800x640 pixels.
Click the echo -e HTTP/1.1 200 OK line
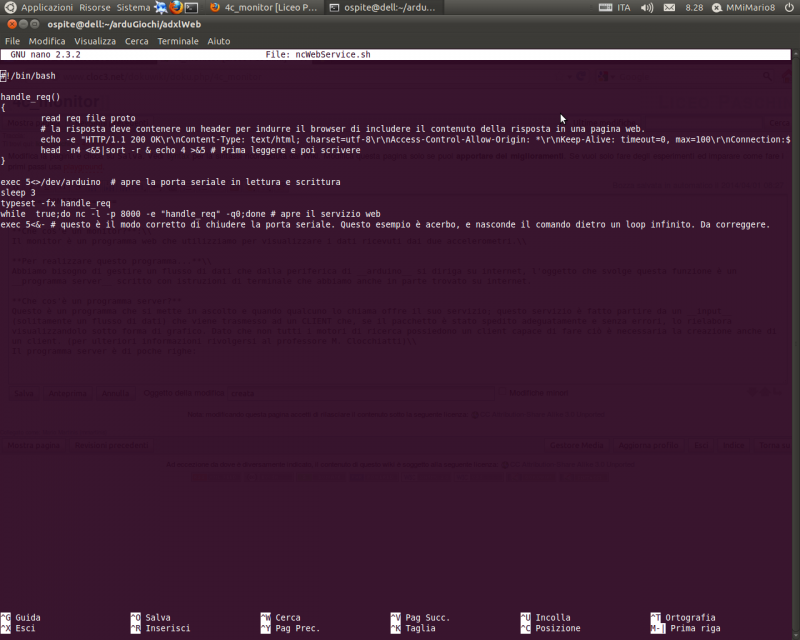coord(415,140)
